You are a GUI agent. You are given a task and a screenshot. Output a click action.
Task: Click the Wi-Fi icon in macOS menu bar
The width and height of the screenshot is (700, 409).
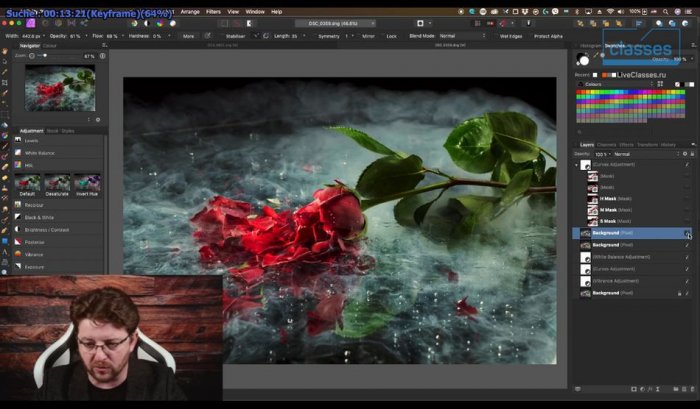click(610, 11)
